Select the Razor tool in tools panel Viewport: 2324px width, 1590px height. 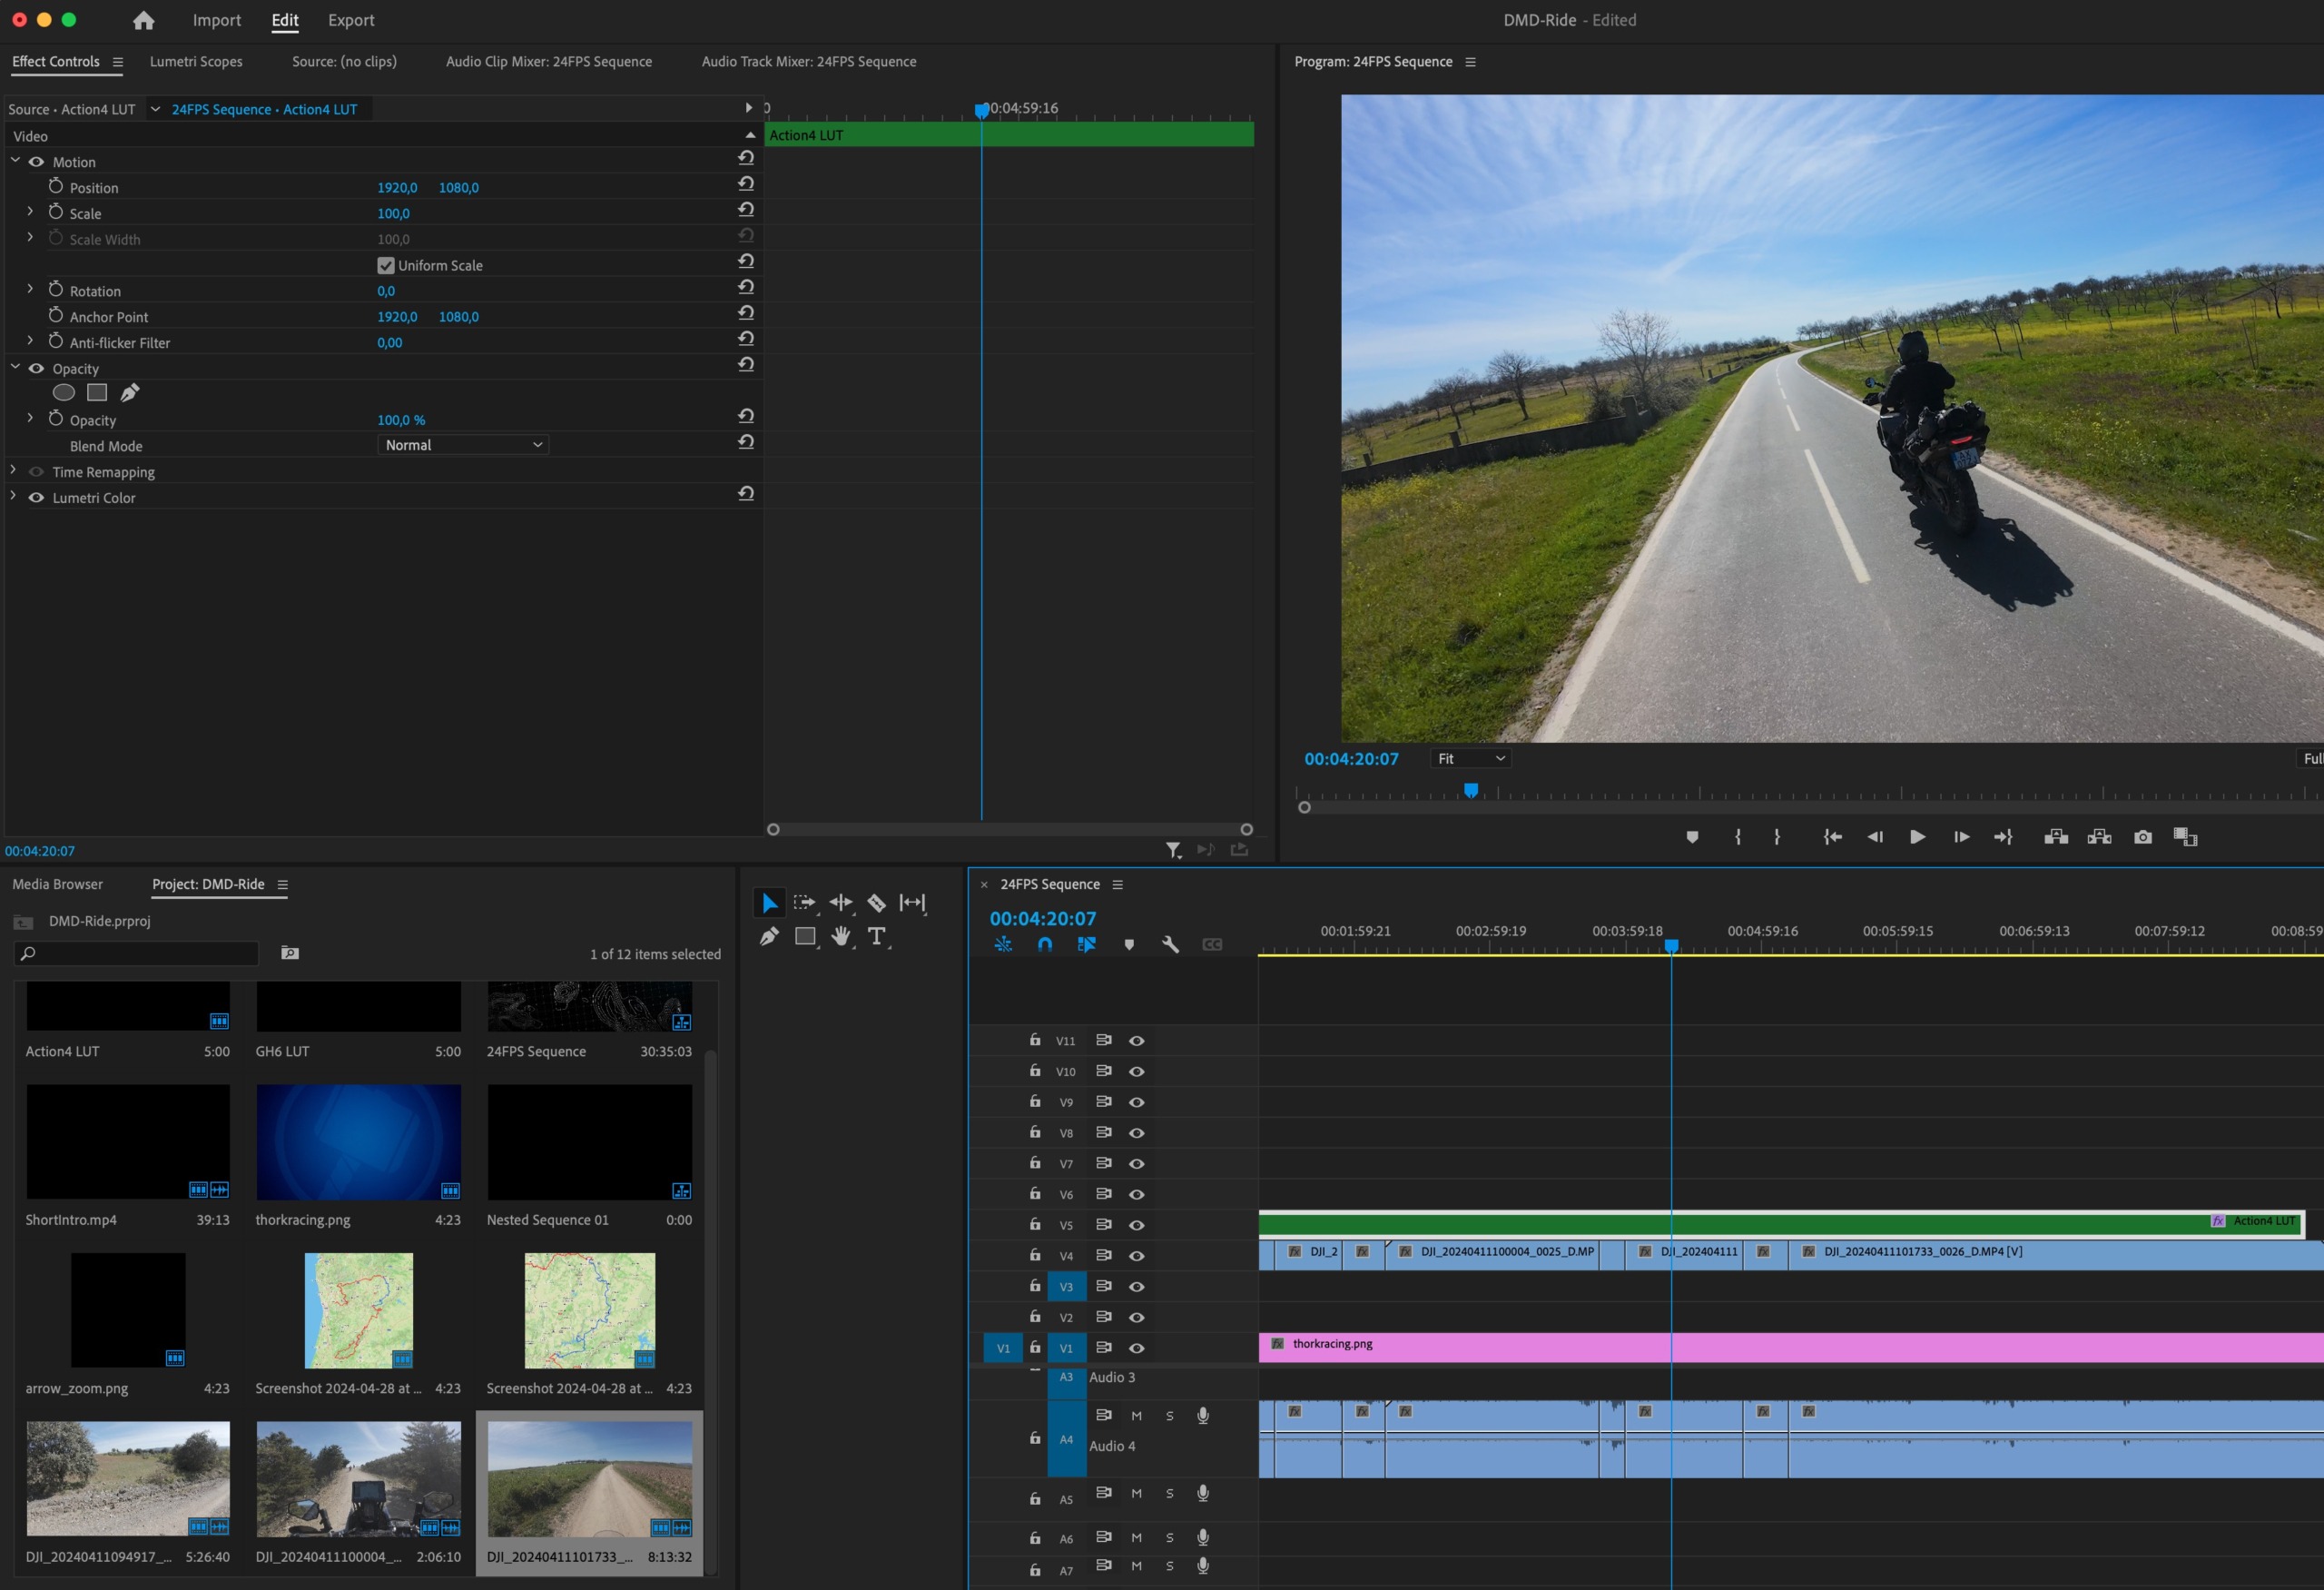point(876,903)
